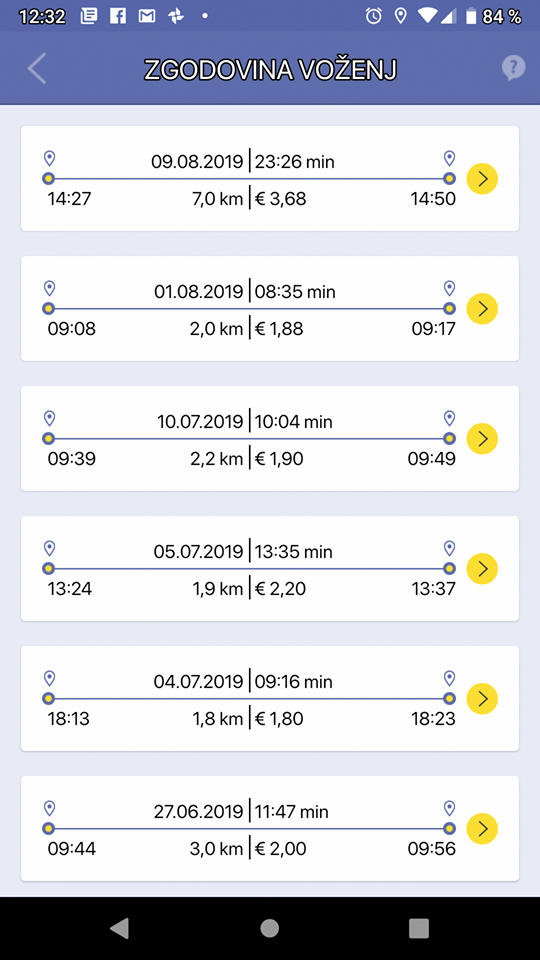Show details of the 05.07.2019 ride
540x960 pixels.
click(482, 569)
